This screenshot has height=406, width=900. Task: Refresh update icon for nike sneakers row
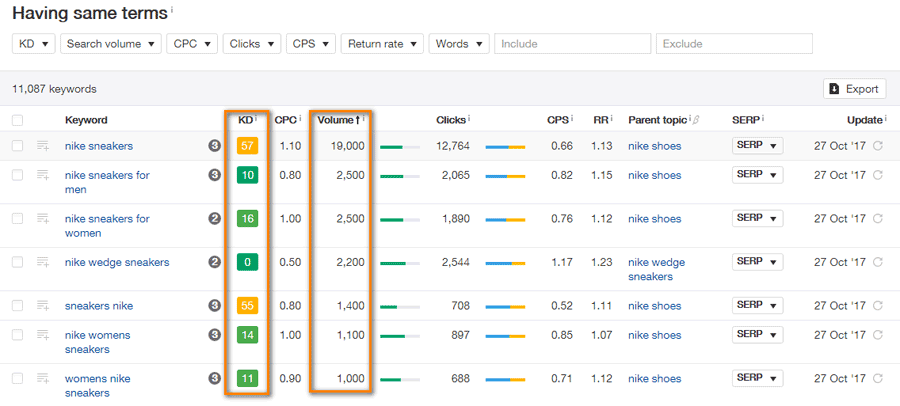click(x=878, y=146)
